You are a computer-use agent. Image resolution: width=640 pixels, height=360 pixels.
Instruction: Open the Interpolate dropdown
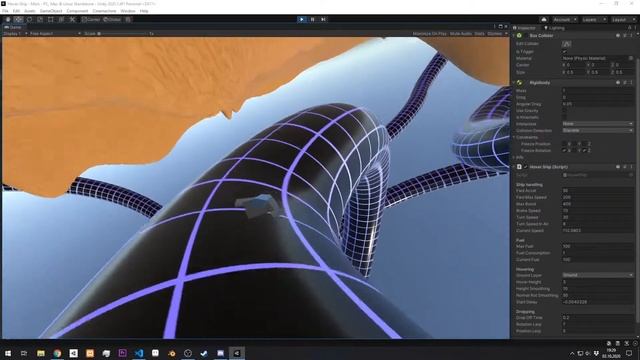pos(598,124)
